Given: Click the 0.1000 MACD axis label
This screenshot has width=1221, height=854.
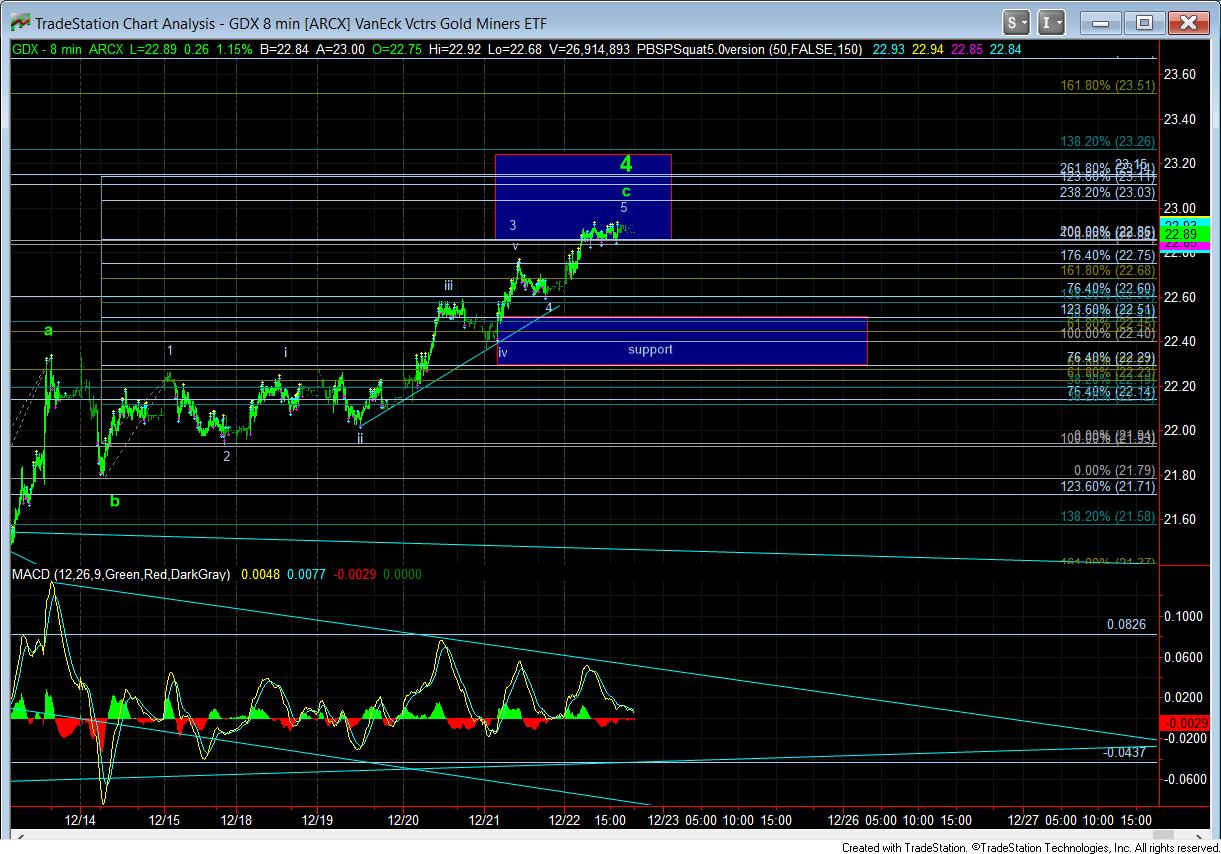Looking at the screenshot, I should 1183,617.
